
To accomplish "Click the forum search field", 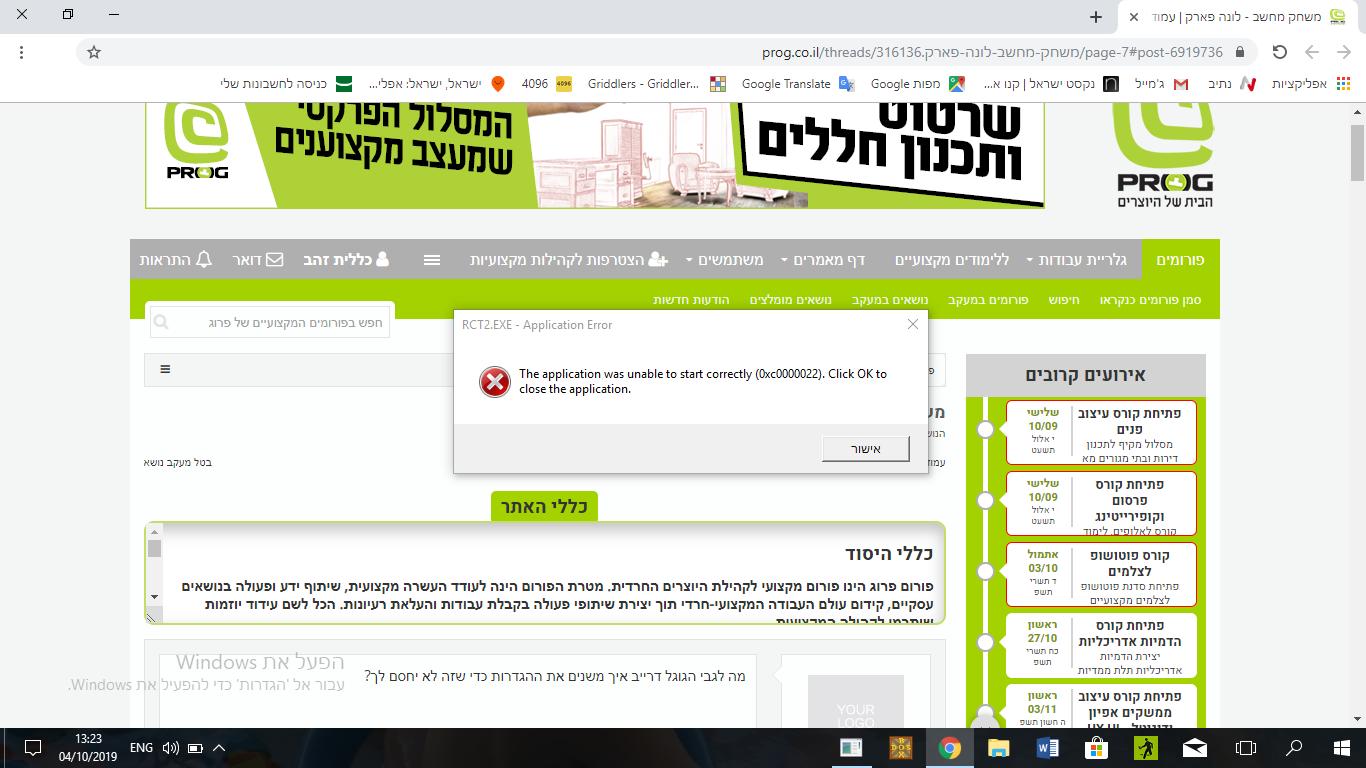I will pos(270,323).
